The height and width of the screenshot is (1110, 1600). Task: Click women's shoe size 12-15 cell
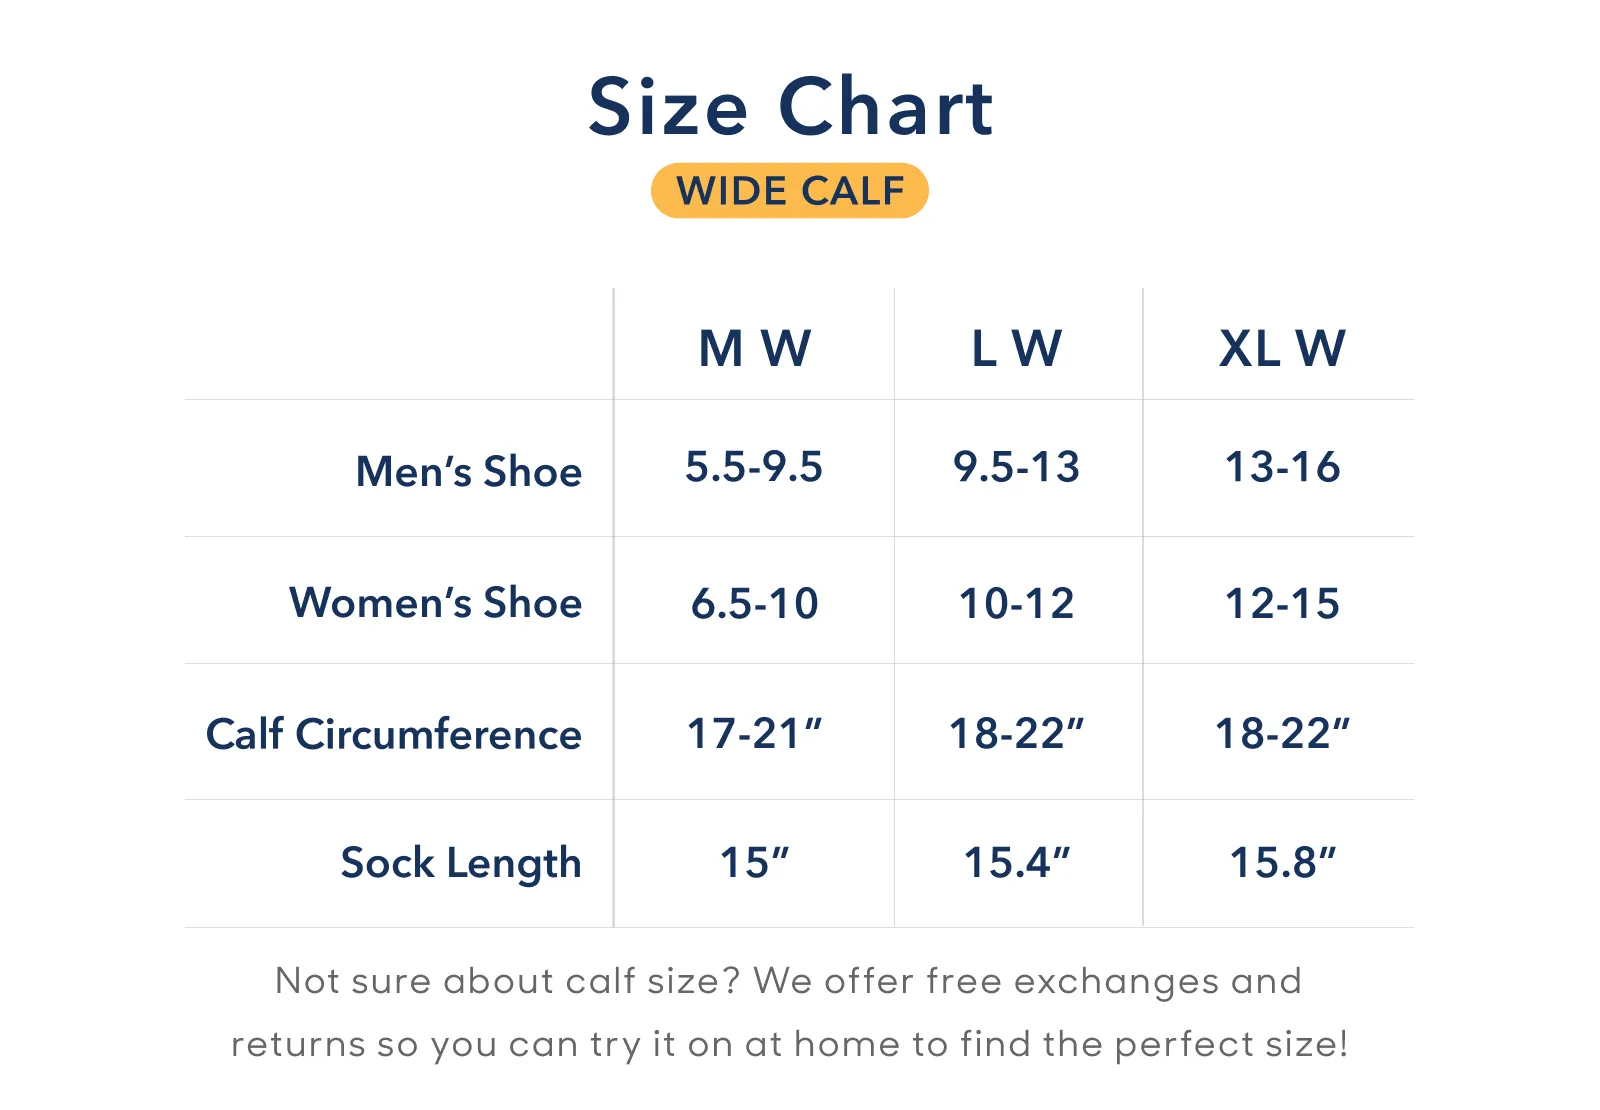[1282, 603]
